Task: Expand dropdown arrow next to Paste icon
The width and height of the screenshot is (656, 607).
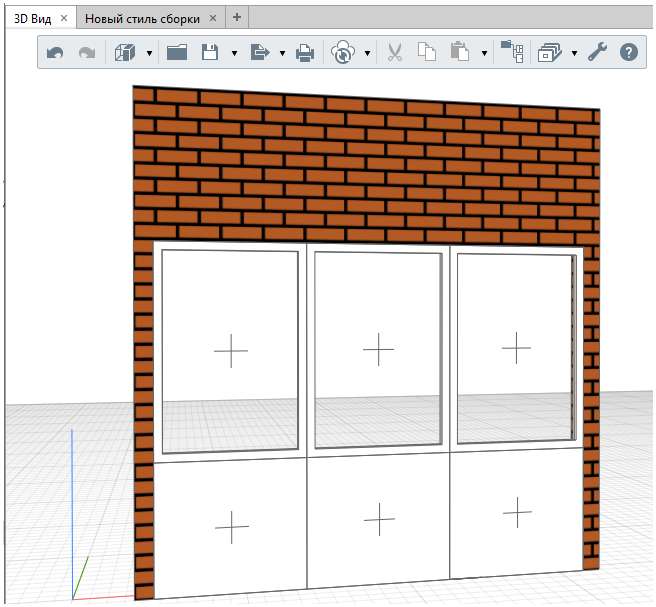Action: click(x=484, y=53)
